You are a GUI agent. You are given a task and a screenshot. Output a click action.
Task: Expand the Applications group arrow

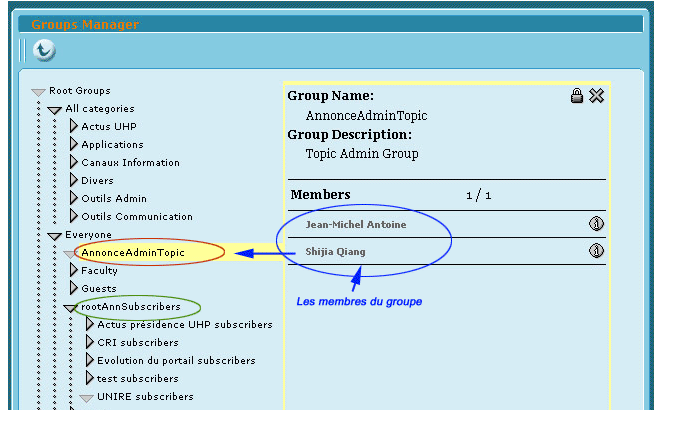tap(74, 145)
